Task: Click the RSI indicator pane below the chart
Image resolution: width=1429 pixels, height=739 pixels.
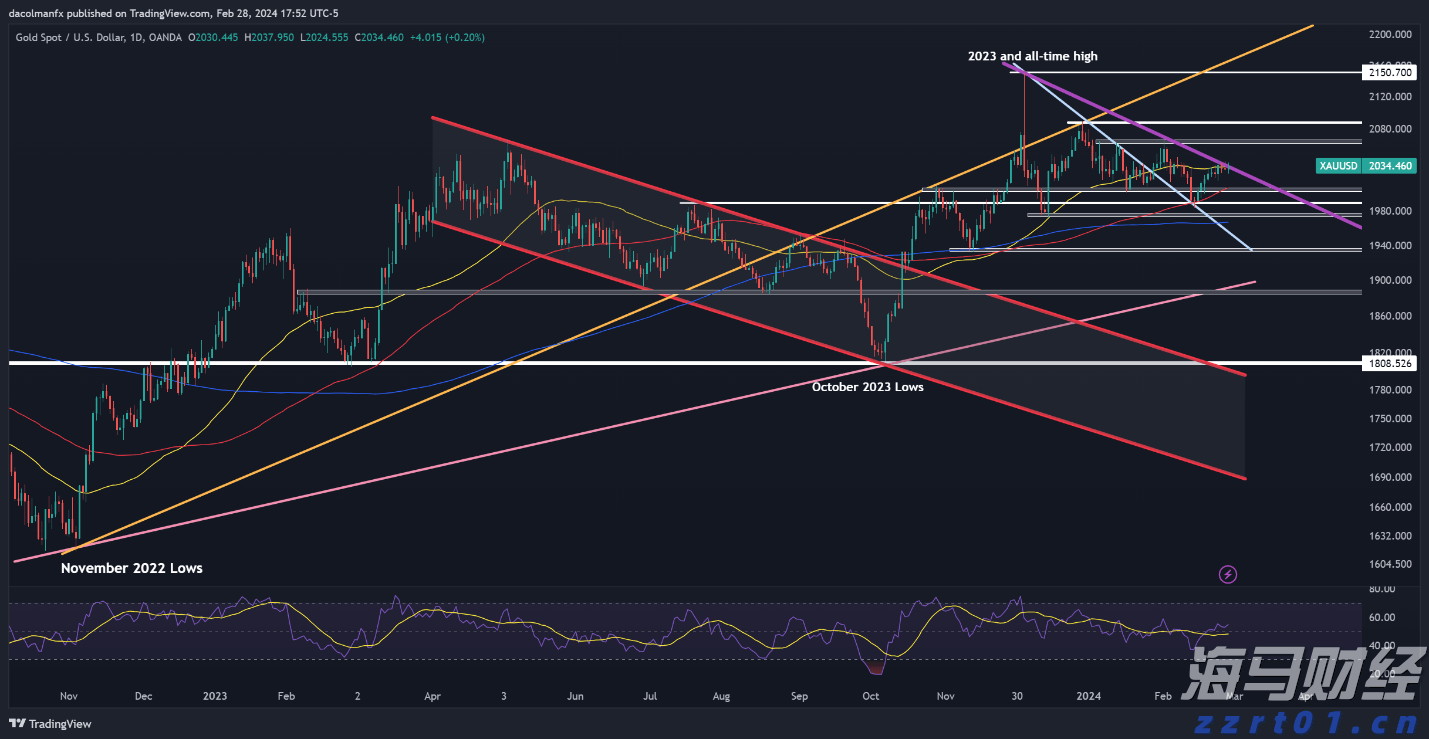Action: (600, 630)
